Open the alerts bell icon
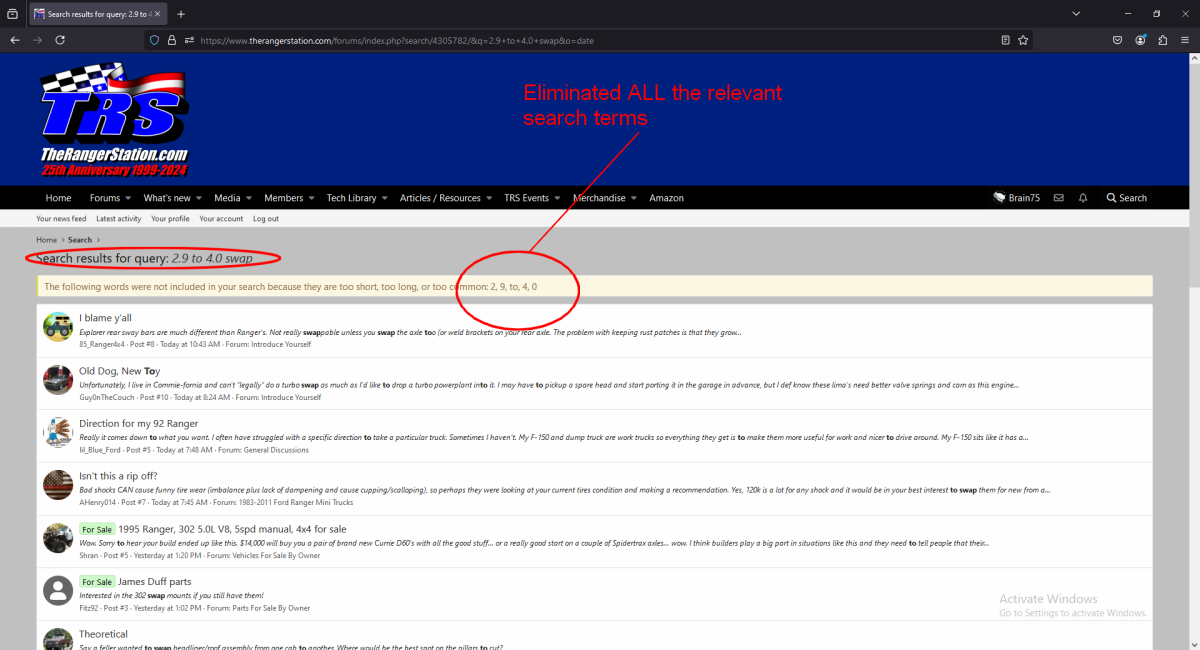The image size is (1200, 650). [x=1083, y=198]
